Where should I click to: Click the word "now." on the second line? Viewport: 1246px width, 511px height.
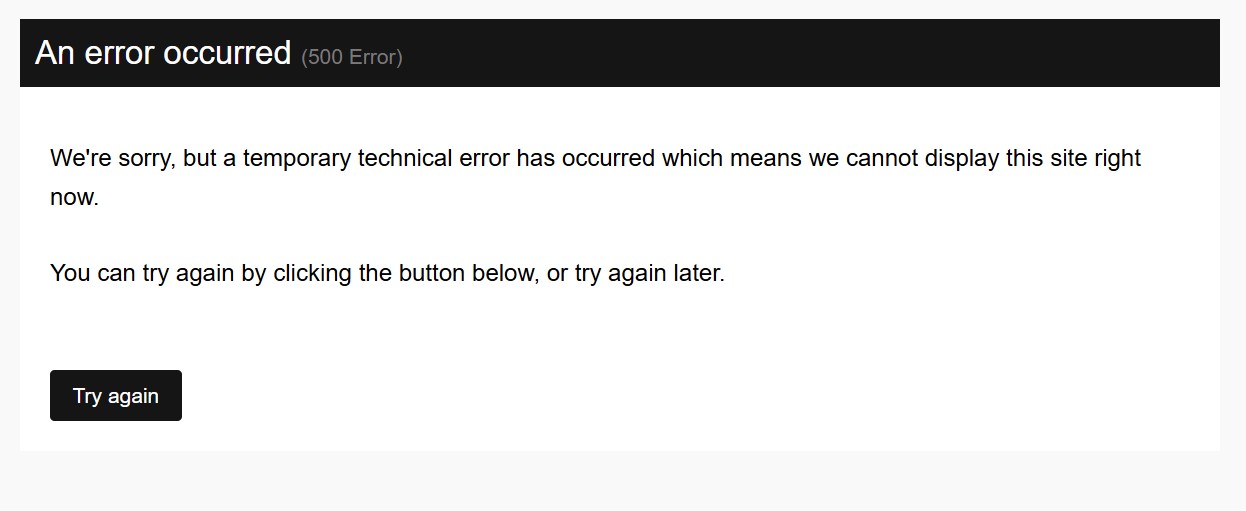click(75, 197)
